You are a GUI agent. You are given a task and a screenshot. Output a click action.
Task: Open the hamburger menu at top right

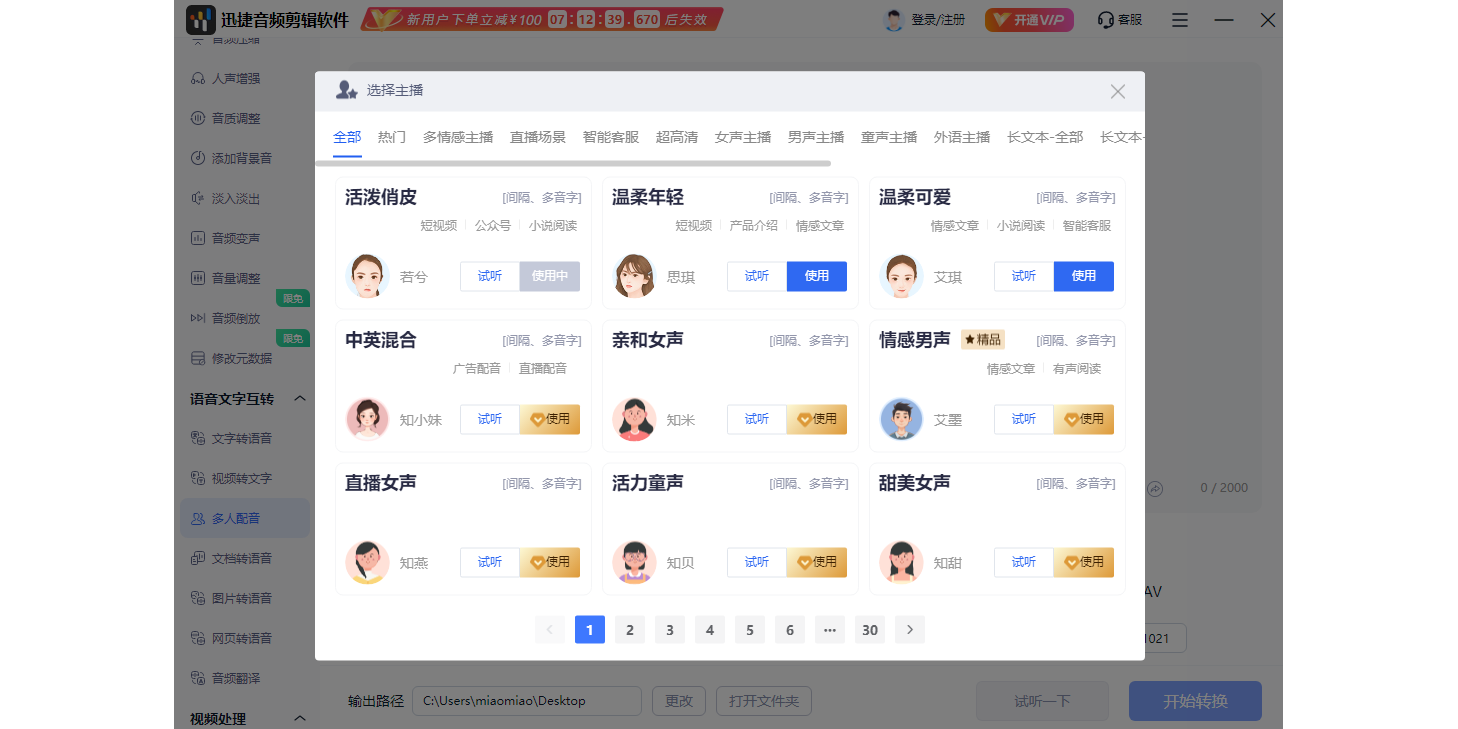coord(1179,19)
